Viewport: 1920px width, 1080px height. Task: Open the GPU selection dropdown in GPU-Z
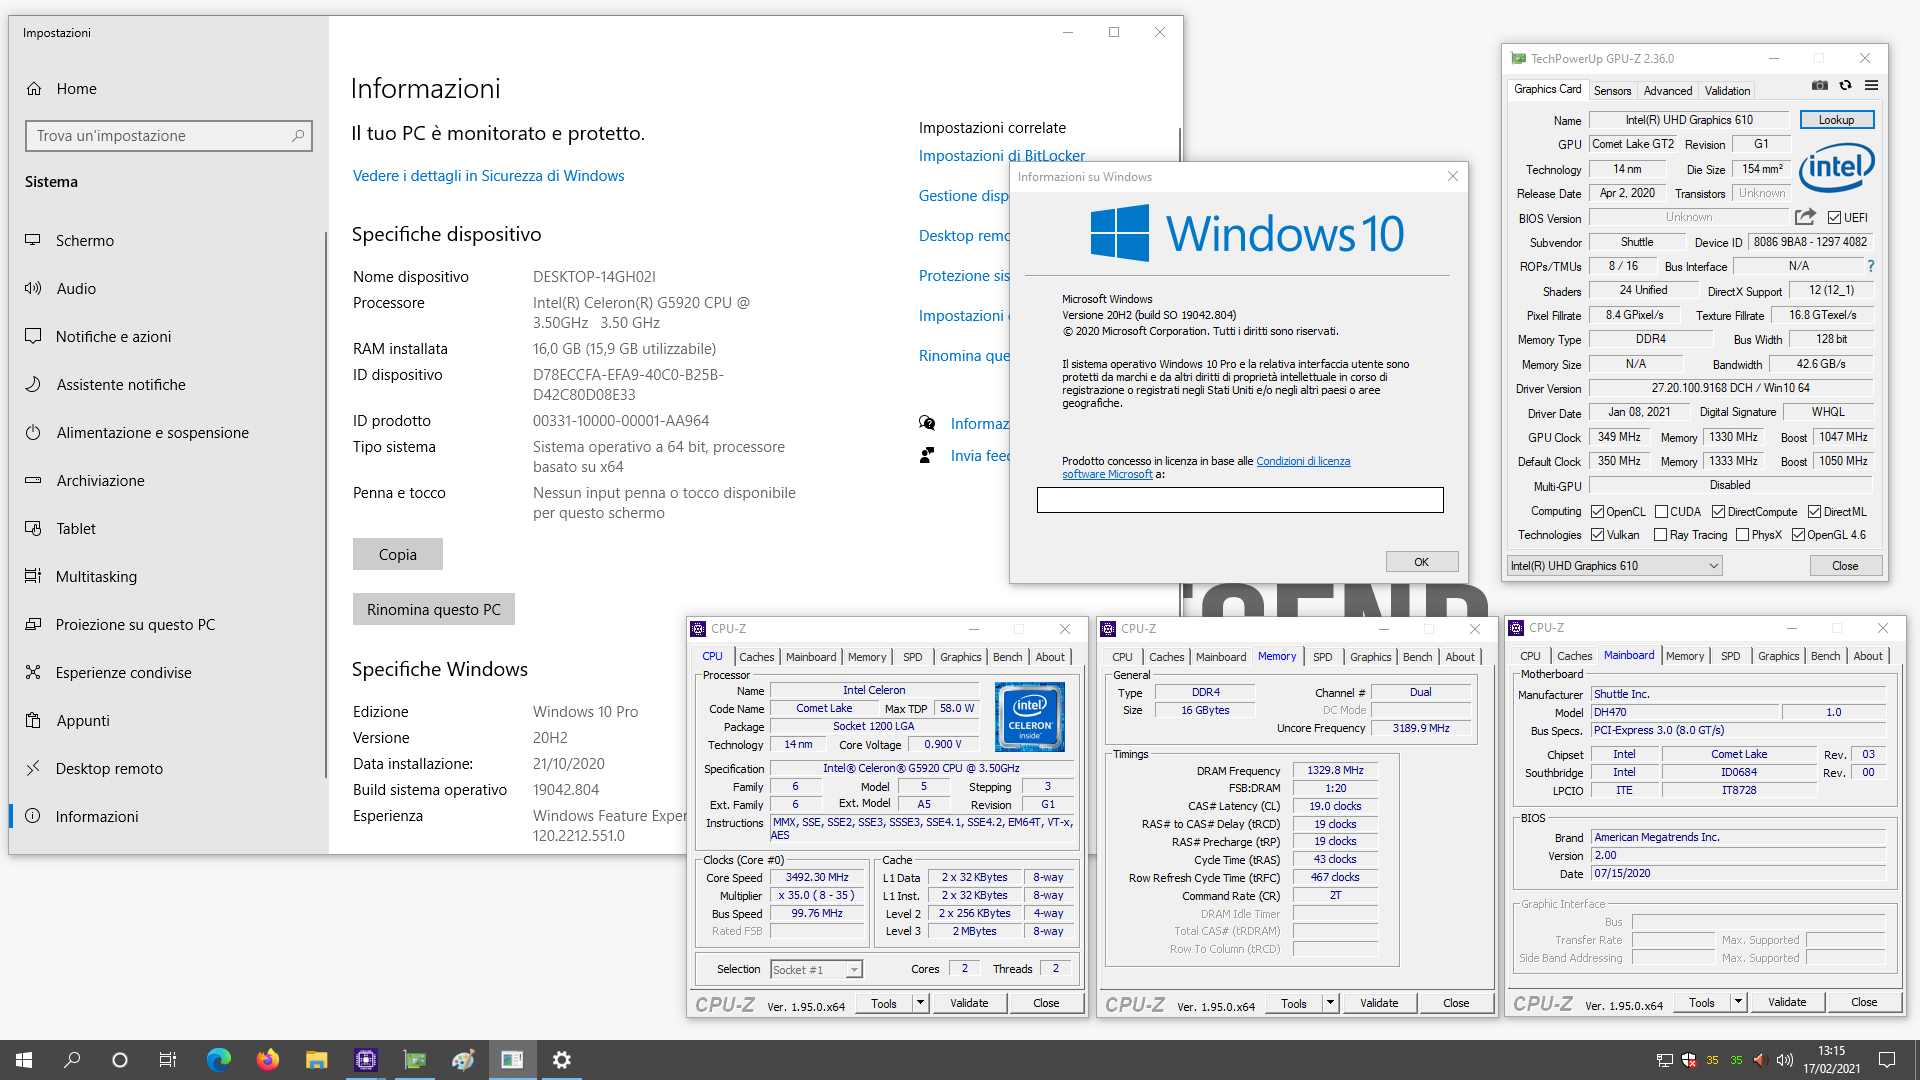(1615, 566)
